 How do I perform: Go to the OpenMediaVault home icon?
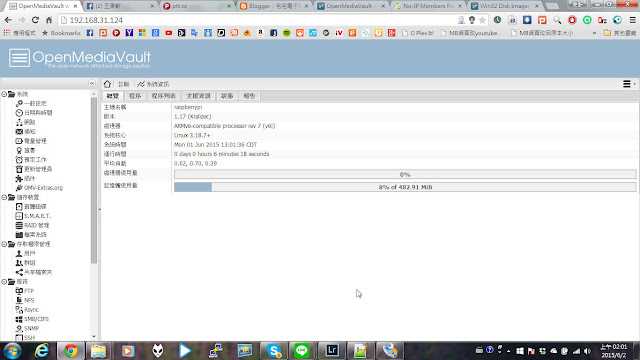point(107,84)
